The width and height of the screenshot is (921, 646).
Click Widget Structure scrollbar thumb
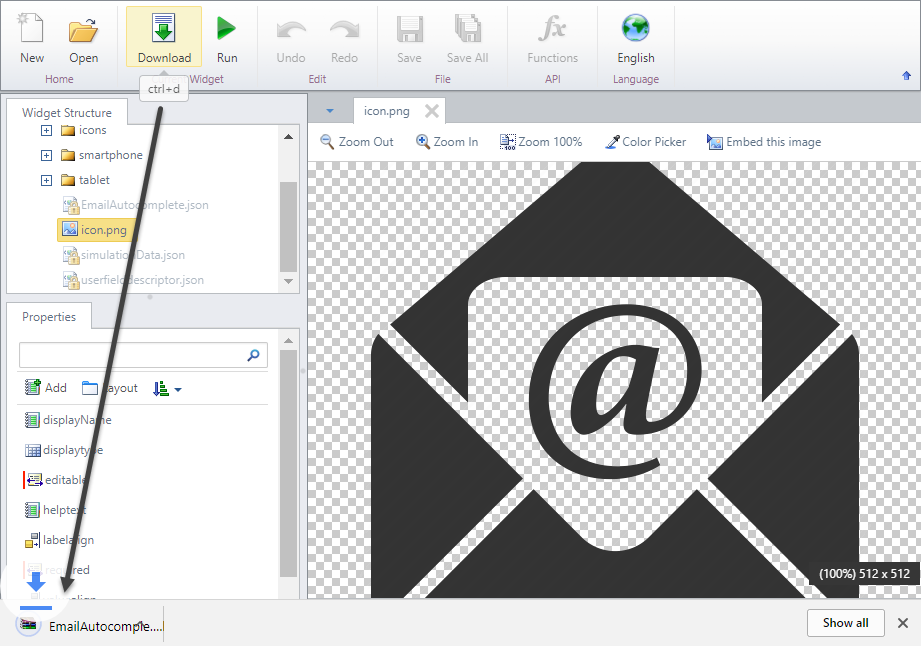pos(288,226)
